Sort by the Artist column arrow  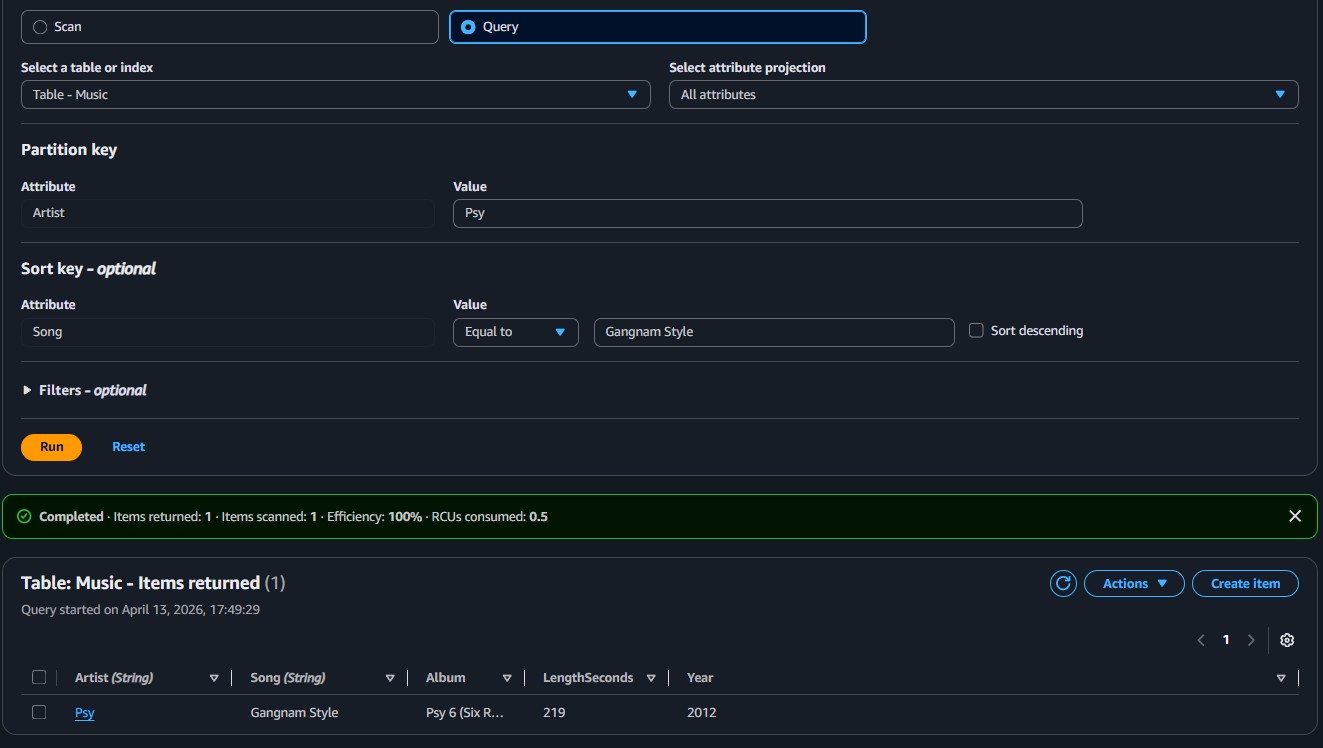[214, 678]
